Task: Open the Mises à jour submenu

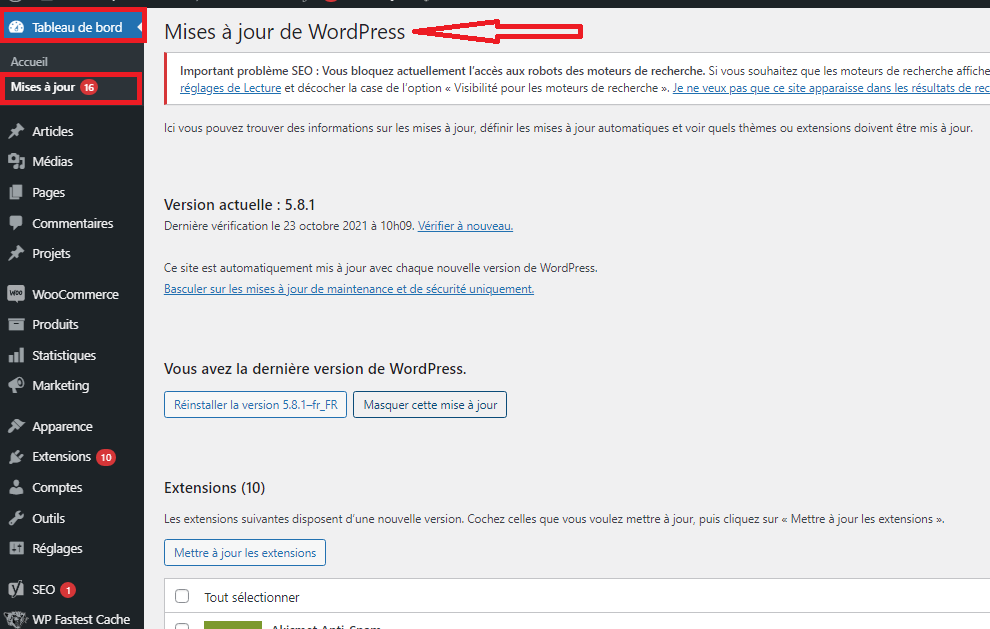Action: pos(43,87)
